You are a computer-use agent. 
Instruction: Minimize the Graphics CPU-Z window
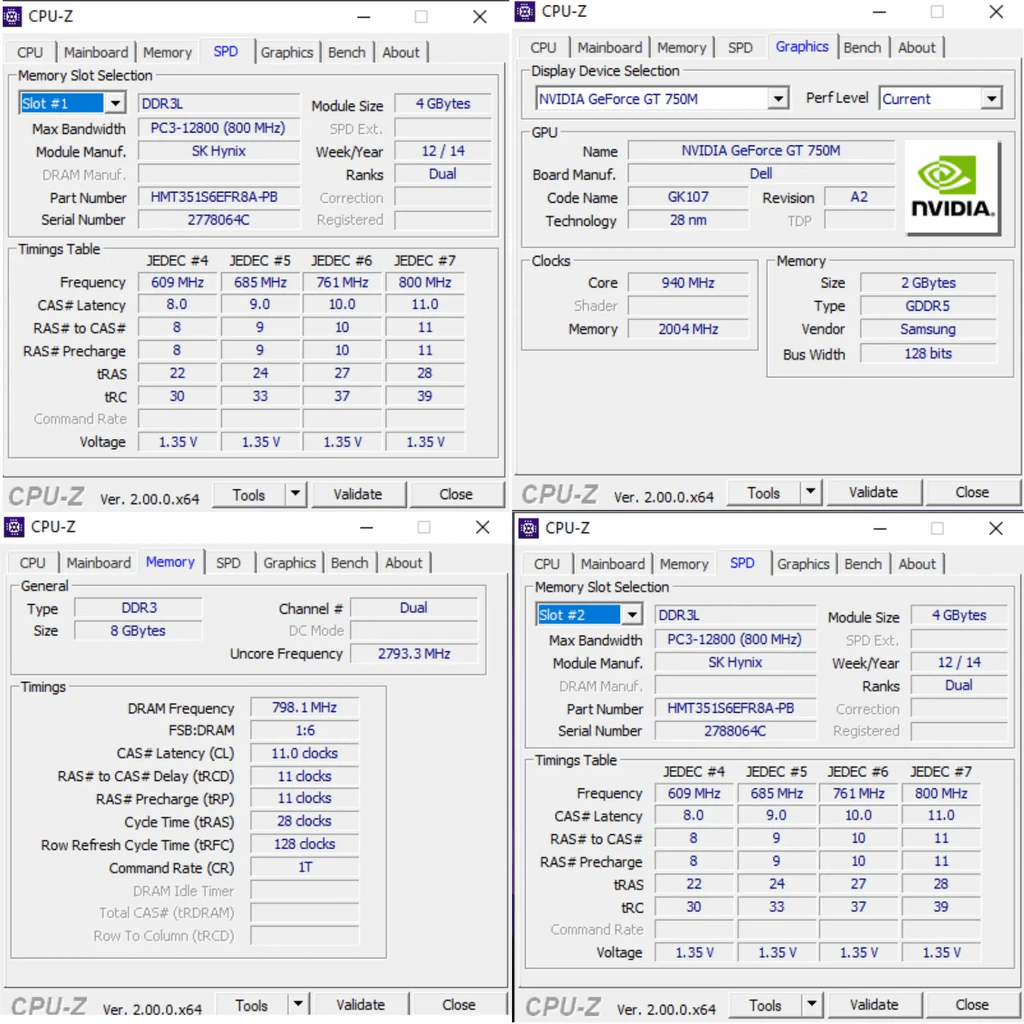(880, 12)
